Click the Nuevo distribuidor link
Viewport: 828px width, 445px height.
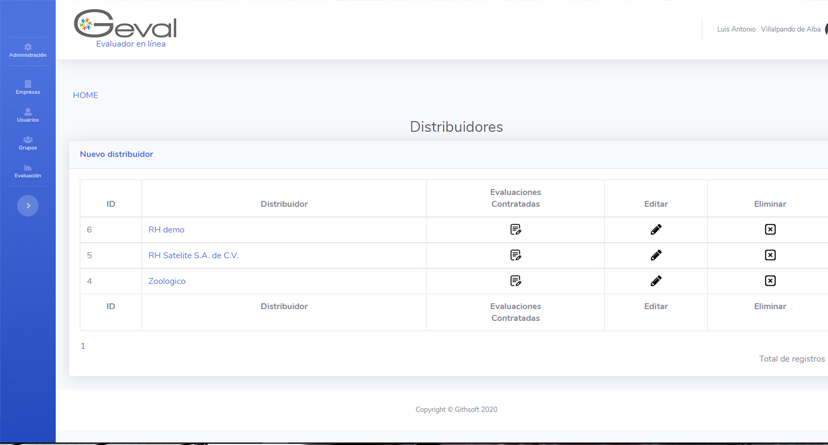116,154
